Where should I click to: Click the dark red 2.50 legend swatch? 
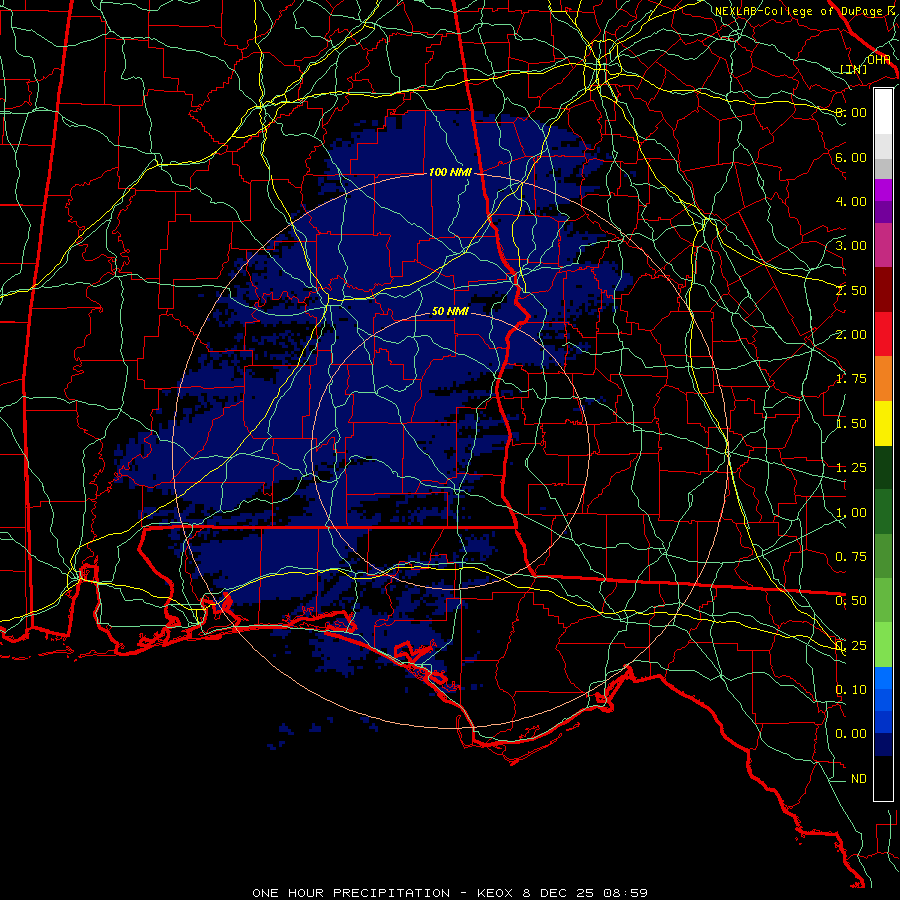coord(883,290)
